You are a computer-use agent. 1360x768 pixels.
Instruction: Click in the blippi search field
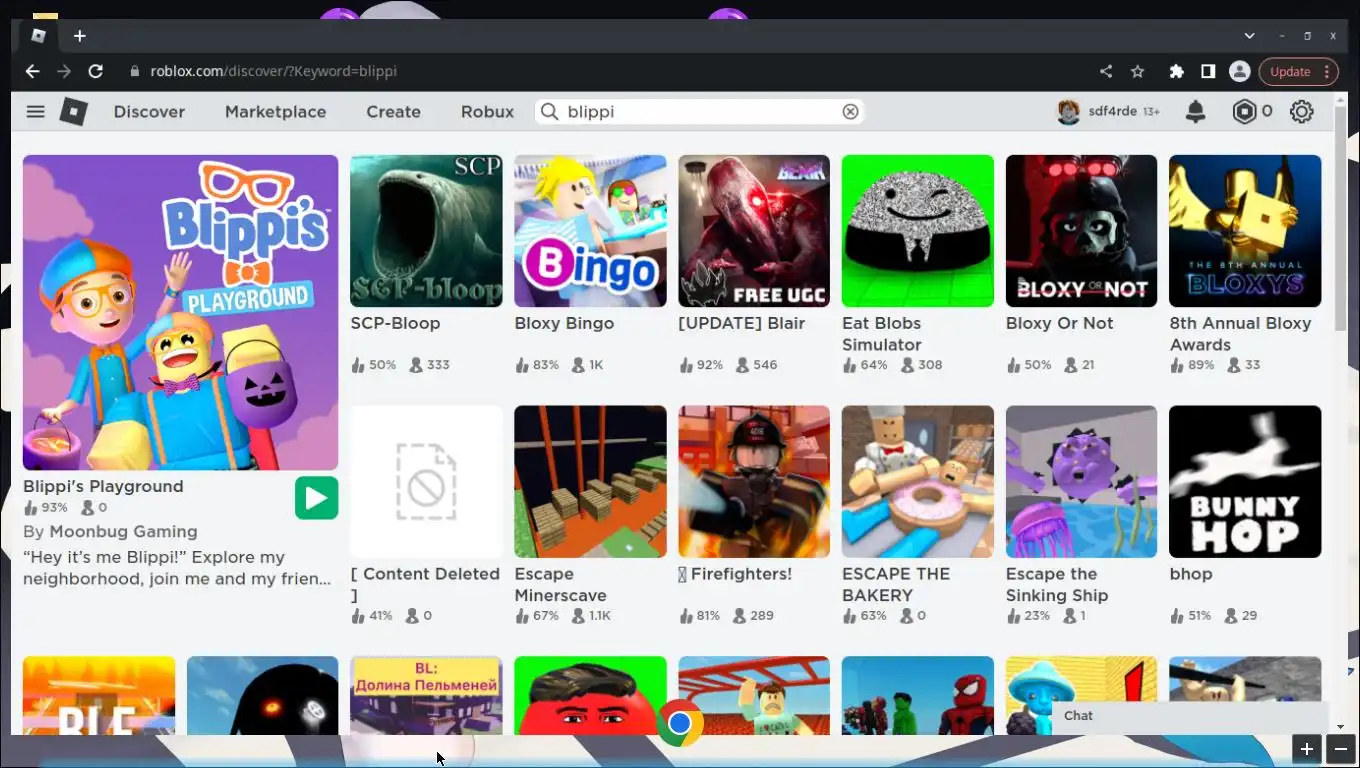click(x=700, y=112)
